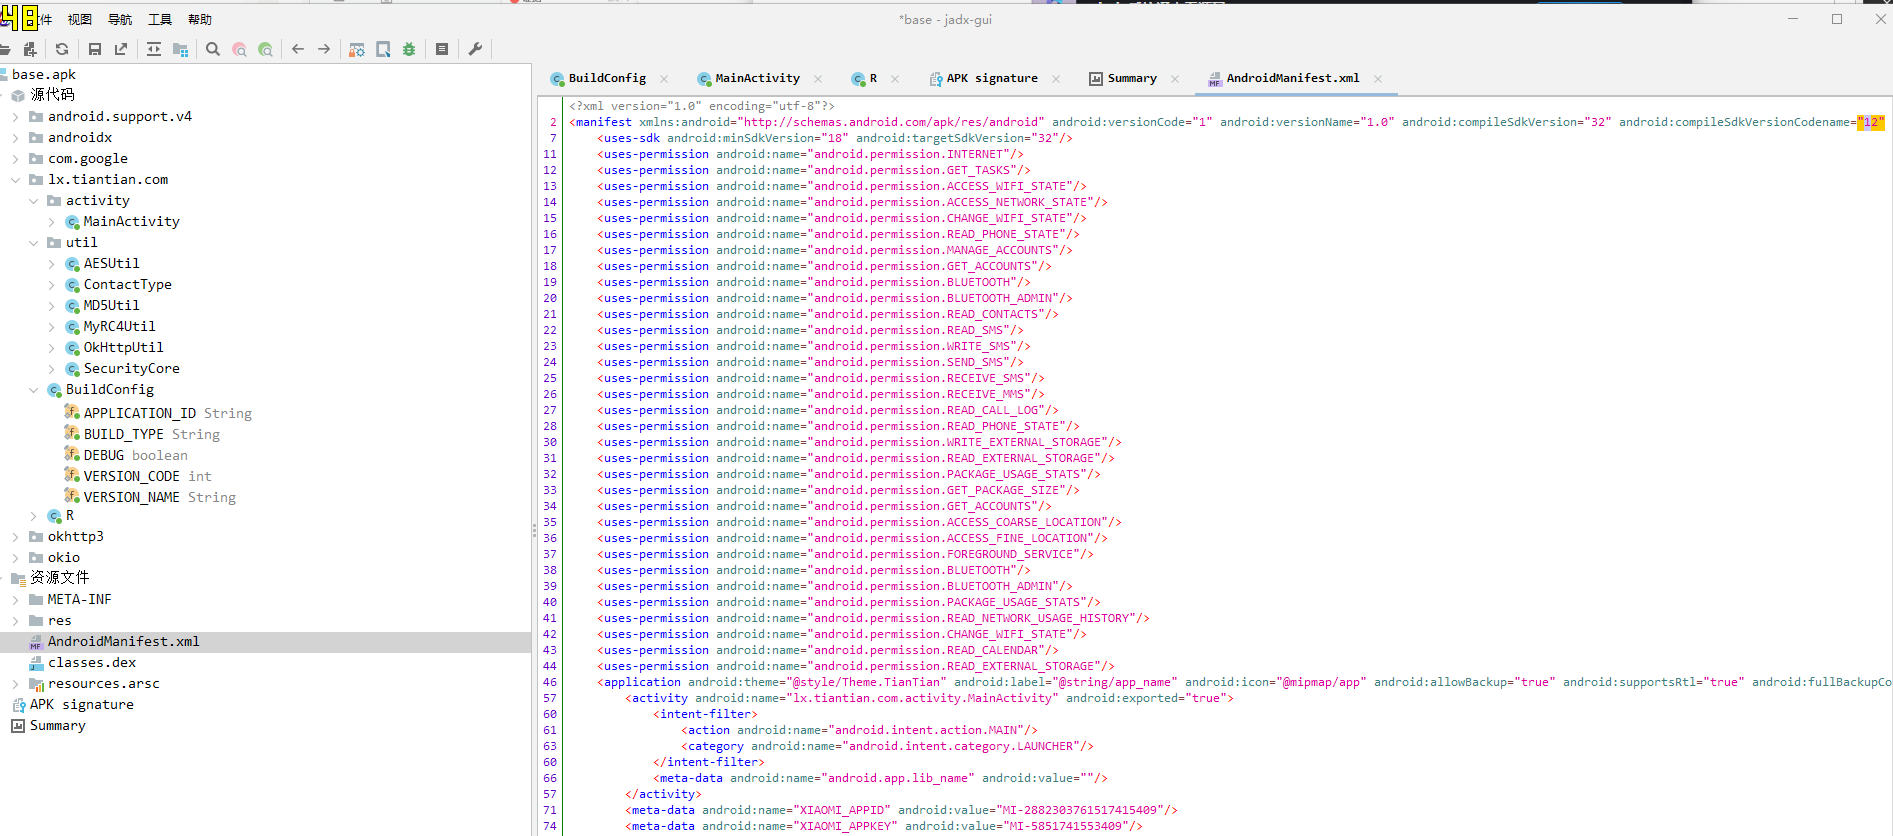Expand the AESUtil class node
The image size is (1893, 836).
[51, 264]
